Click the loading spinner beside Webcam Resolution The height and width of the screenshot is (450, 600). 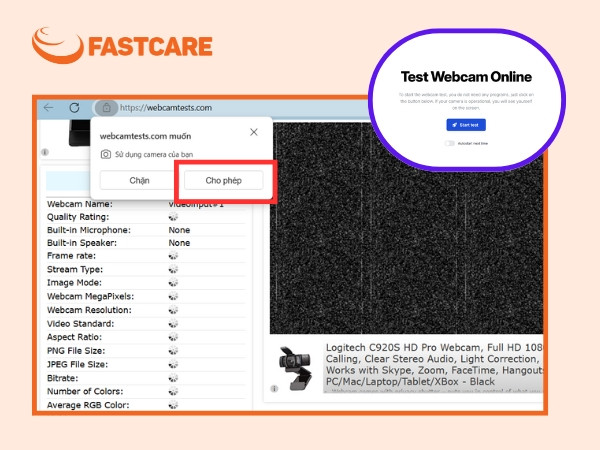[173, 310]
